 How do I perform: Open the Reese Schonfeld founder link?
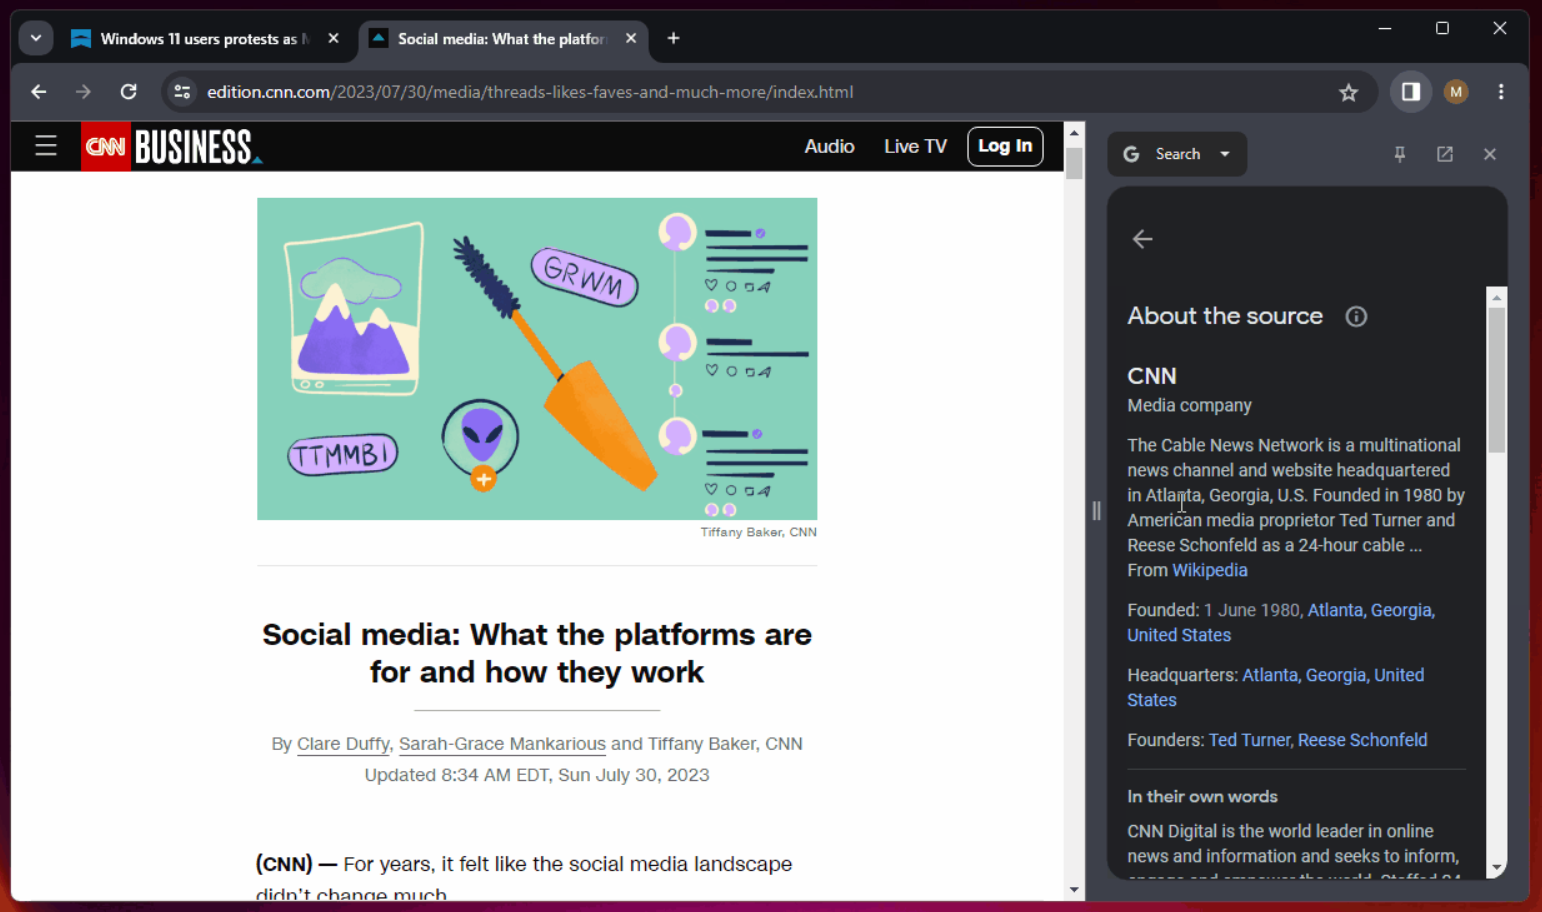point(1363,740)
